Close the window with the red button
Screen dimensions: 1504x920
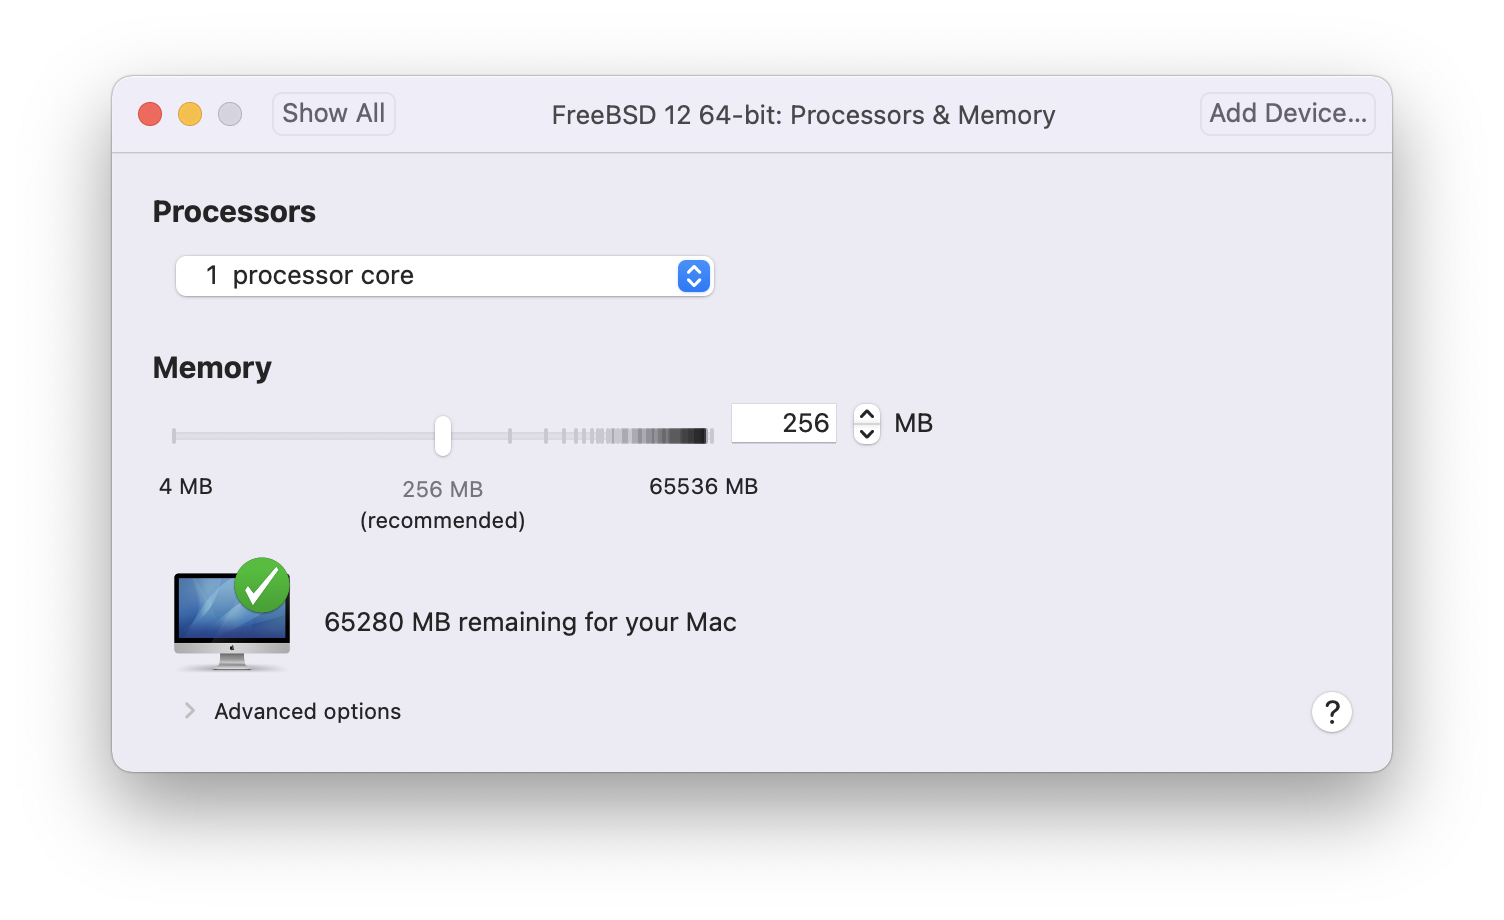click(150, 114)
